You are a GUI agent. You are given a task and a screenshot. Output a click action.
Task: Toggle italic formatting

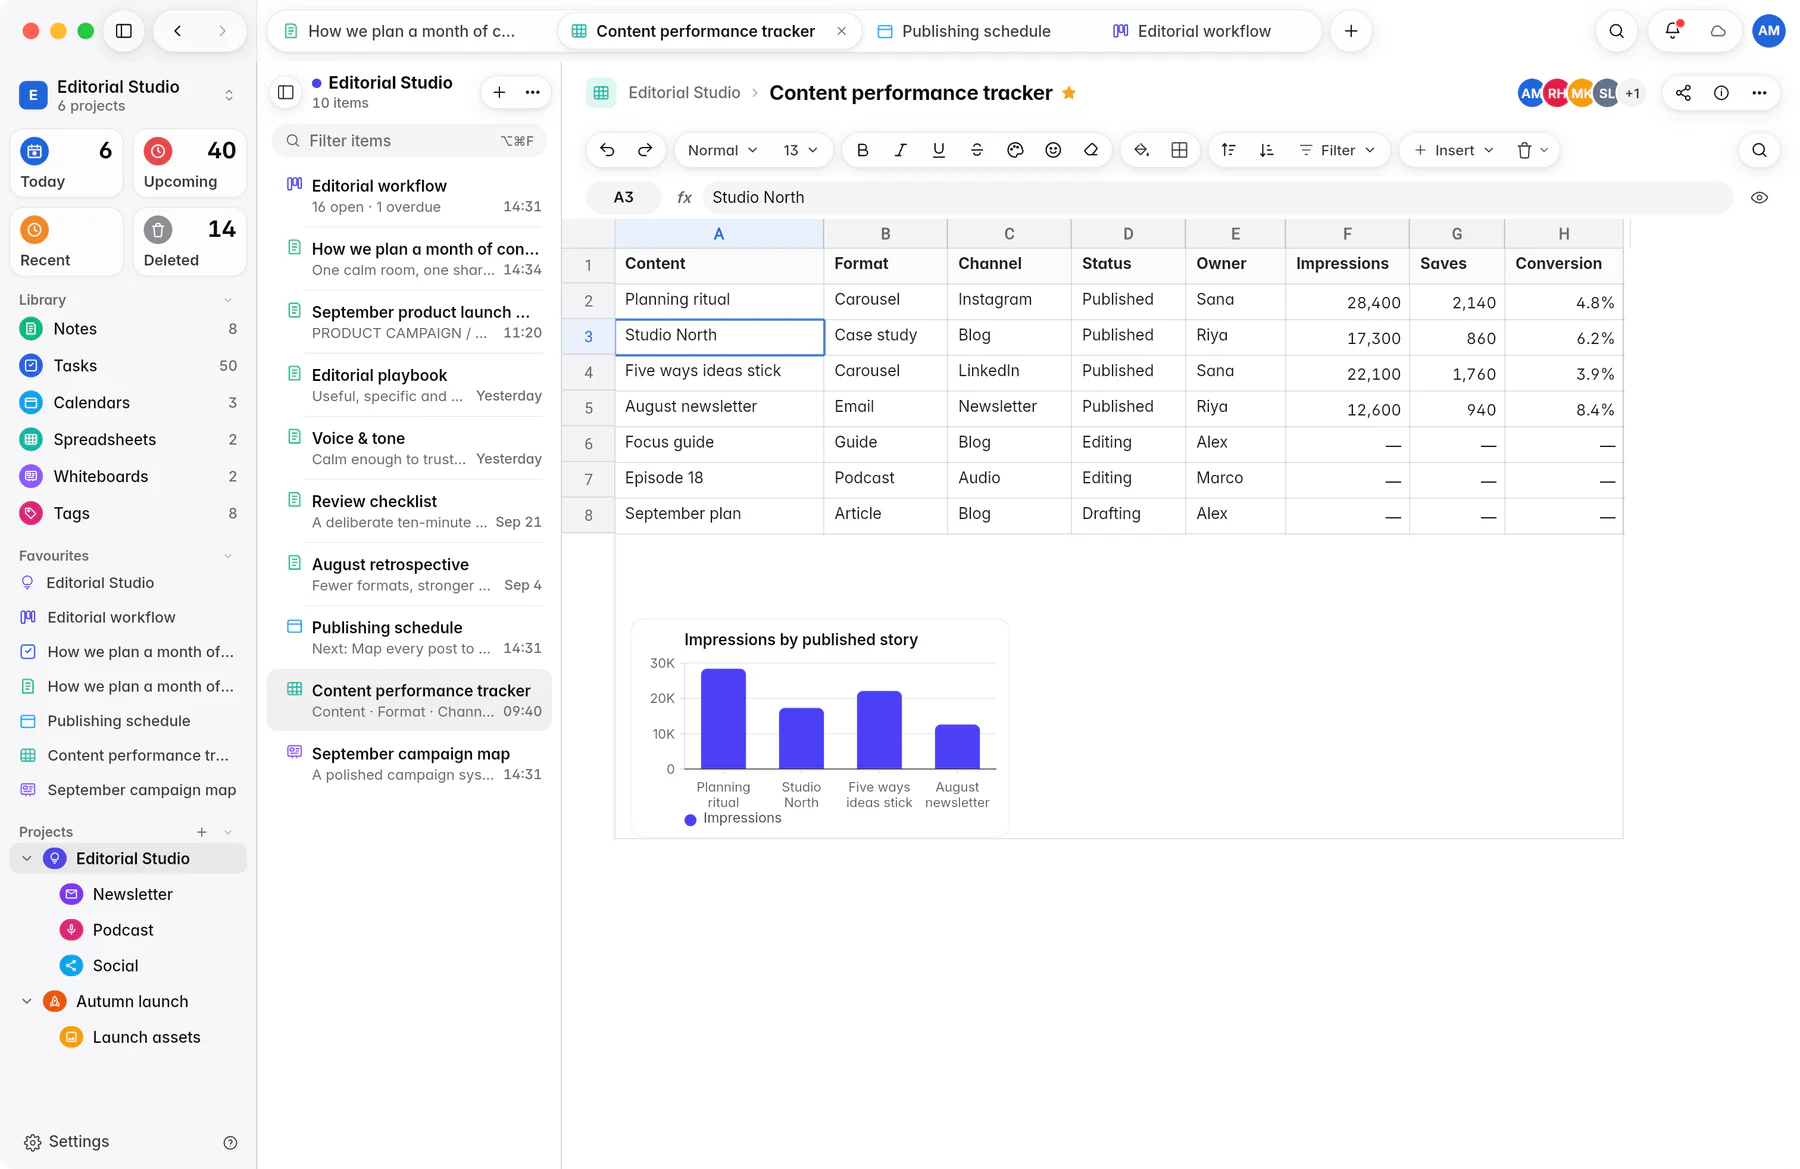901,150
